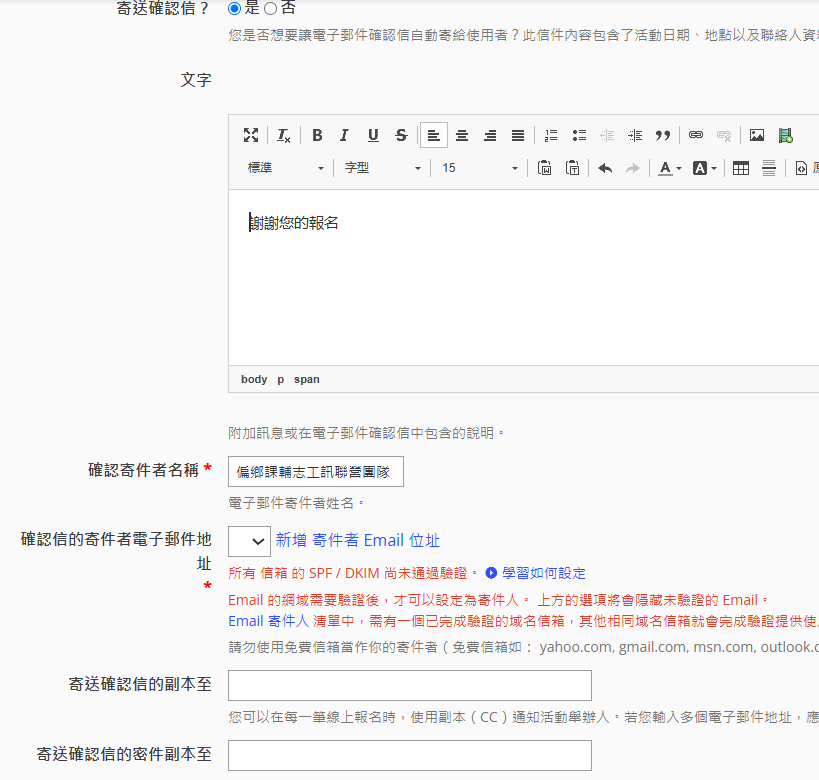This screenshot has height=780, width=819.
Task: Insert a block quote
Action: click(x=663, y=135)
